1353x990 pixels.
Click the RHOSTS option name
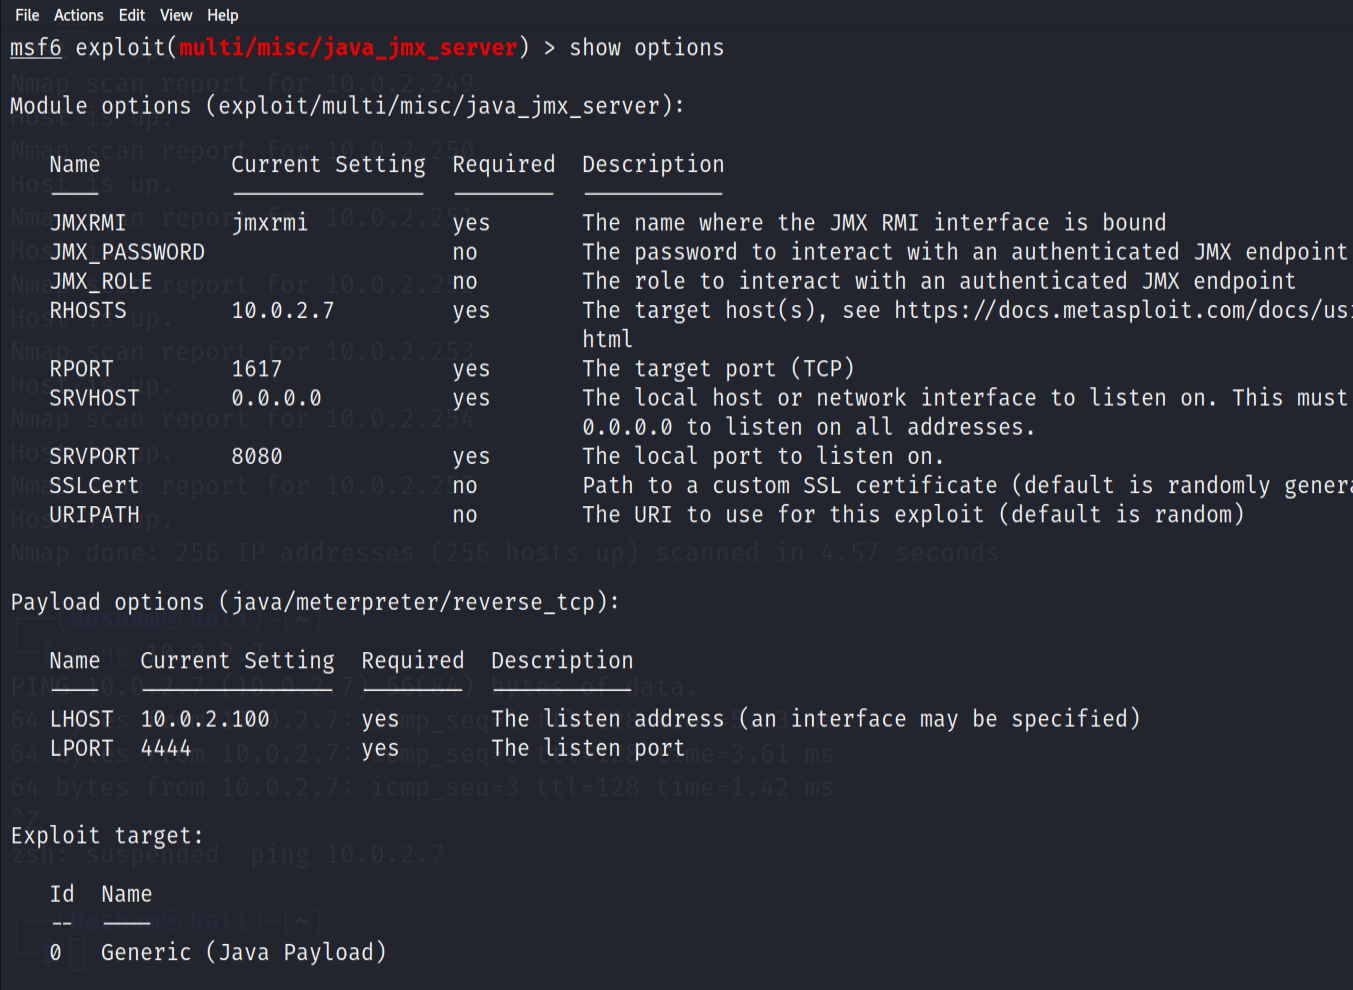(88, 310)
